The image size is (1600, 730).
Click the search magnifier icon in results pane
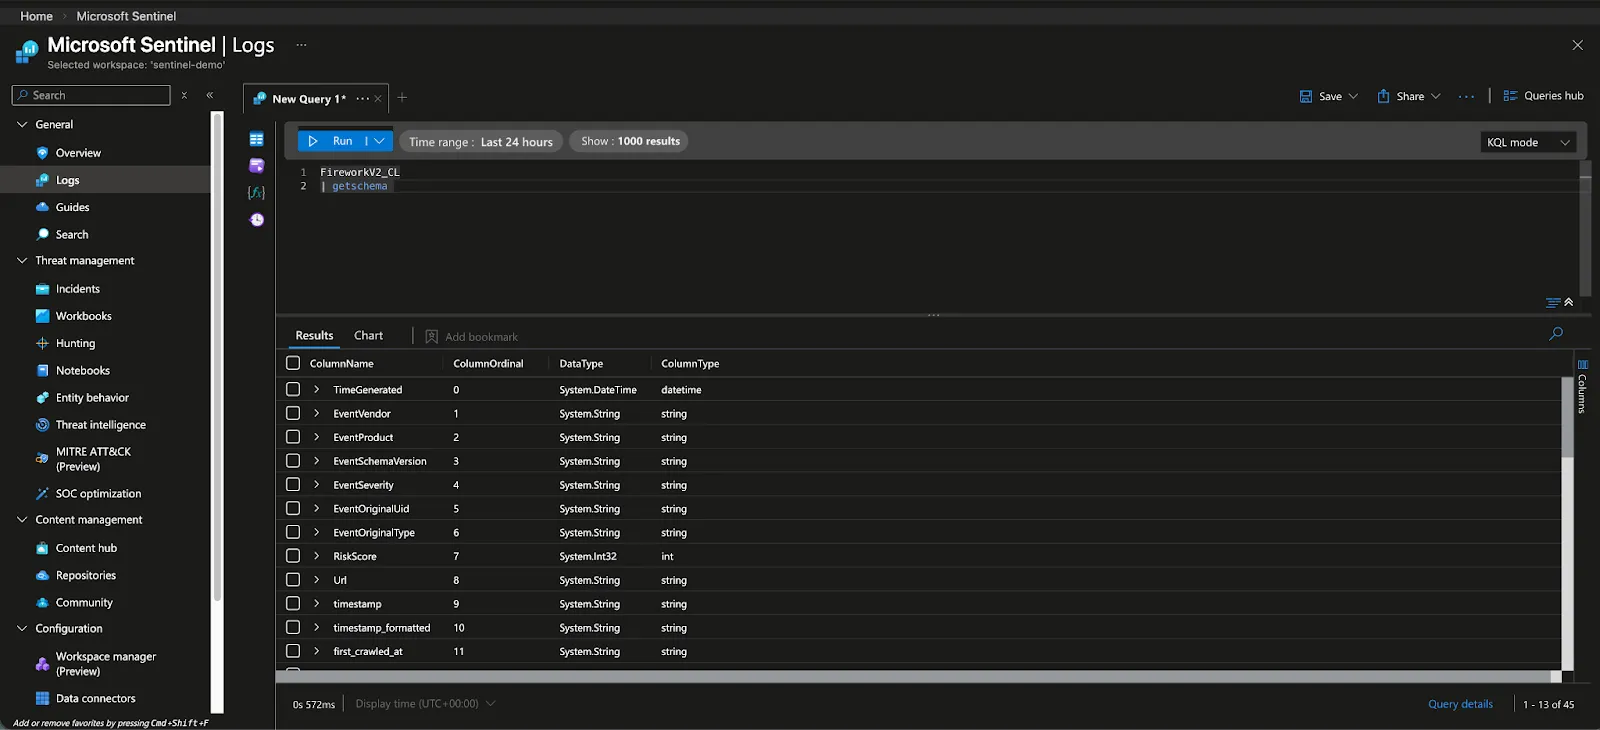pyautogui.click(x=1556, y=334)
